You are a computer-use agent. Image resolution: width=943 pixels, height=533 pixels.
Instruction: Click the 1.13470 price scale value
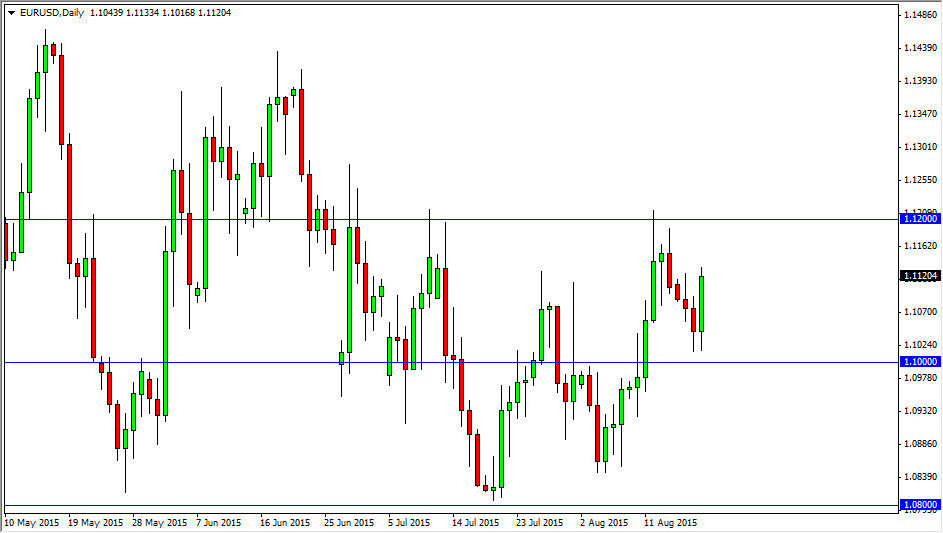[921, 114]
